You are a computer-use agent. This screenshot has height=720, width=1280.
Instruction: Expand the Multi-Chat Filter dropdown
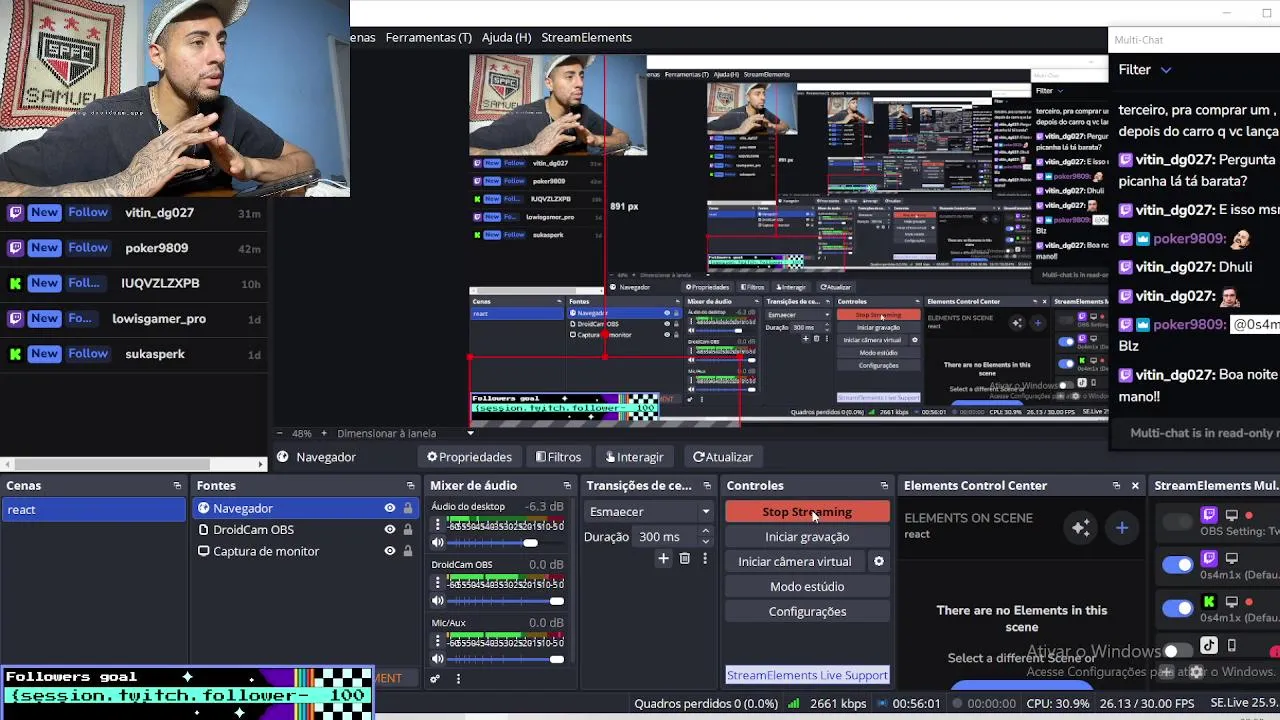click(x=1144, y=70)
